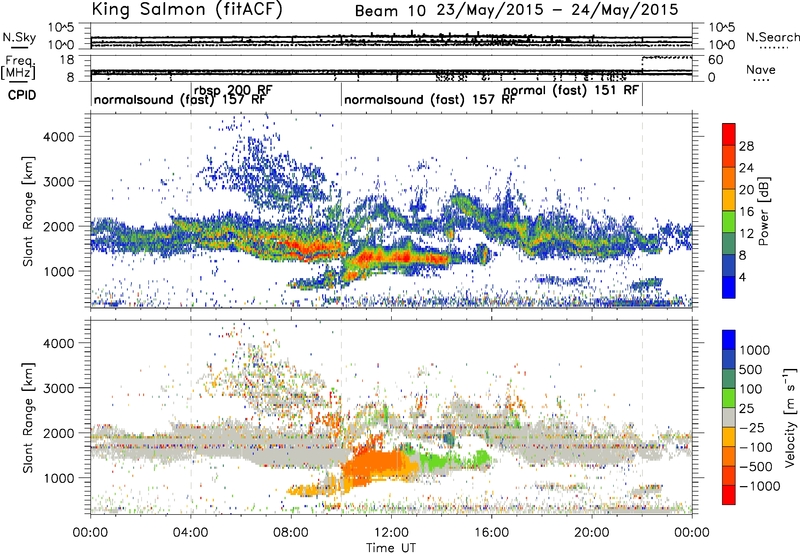Click the "16" value on the power colorbar
This screenshot has height=554, width=800.
point(746,212)
